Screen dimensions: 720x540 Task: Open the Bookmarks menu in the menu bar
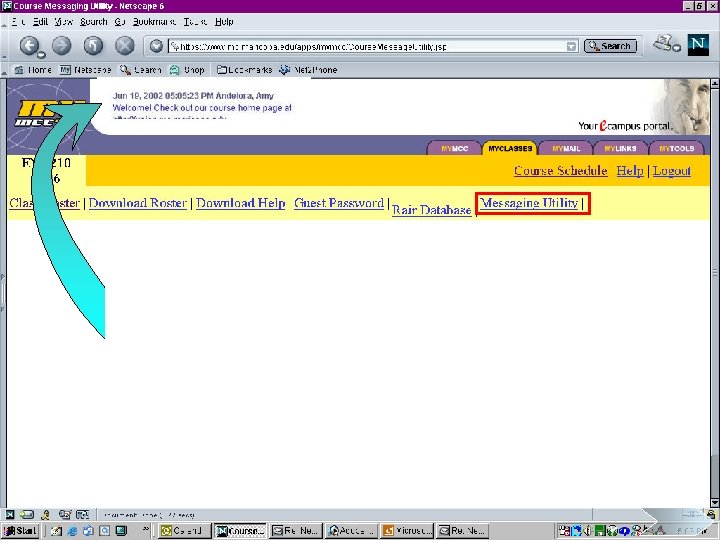coord(154,22)
